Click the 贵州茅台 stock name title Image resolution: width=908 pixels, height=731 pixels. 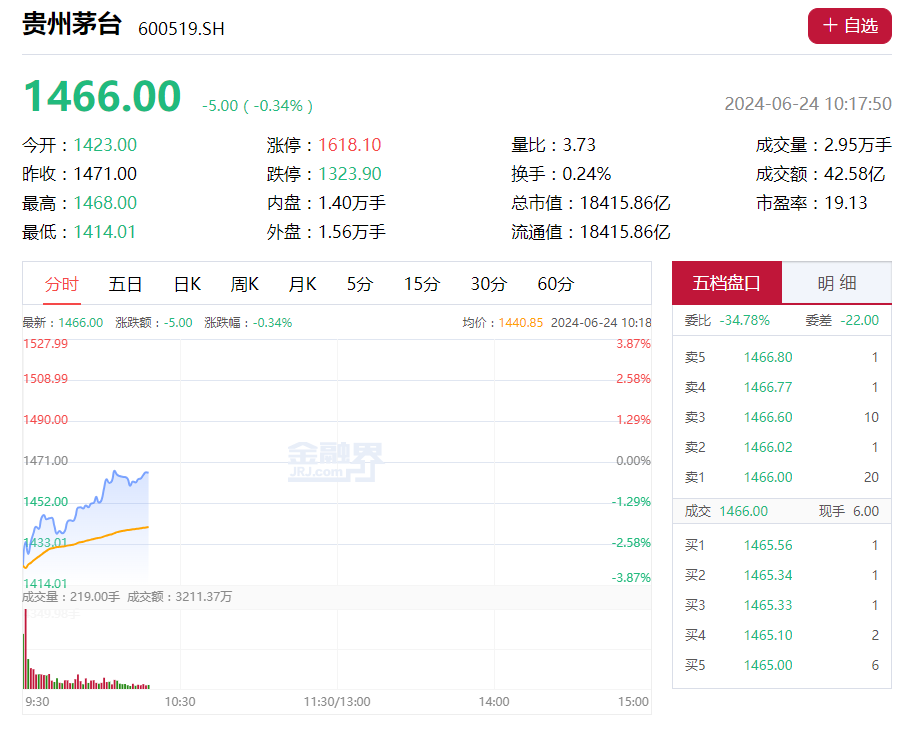point(72,25)
